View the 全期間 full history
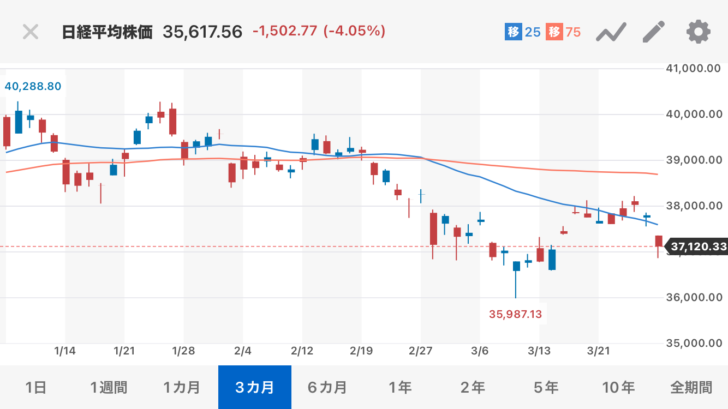 point(692,387)
